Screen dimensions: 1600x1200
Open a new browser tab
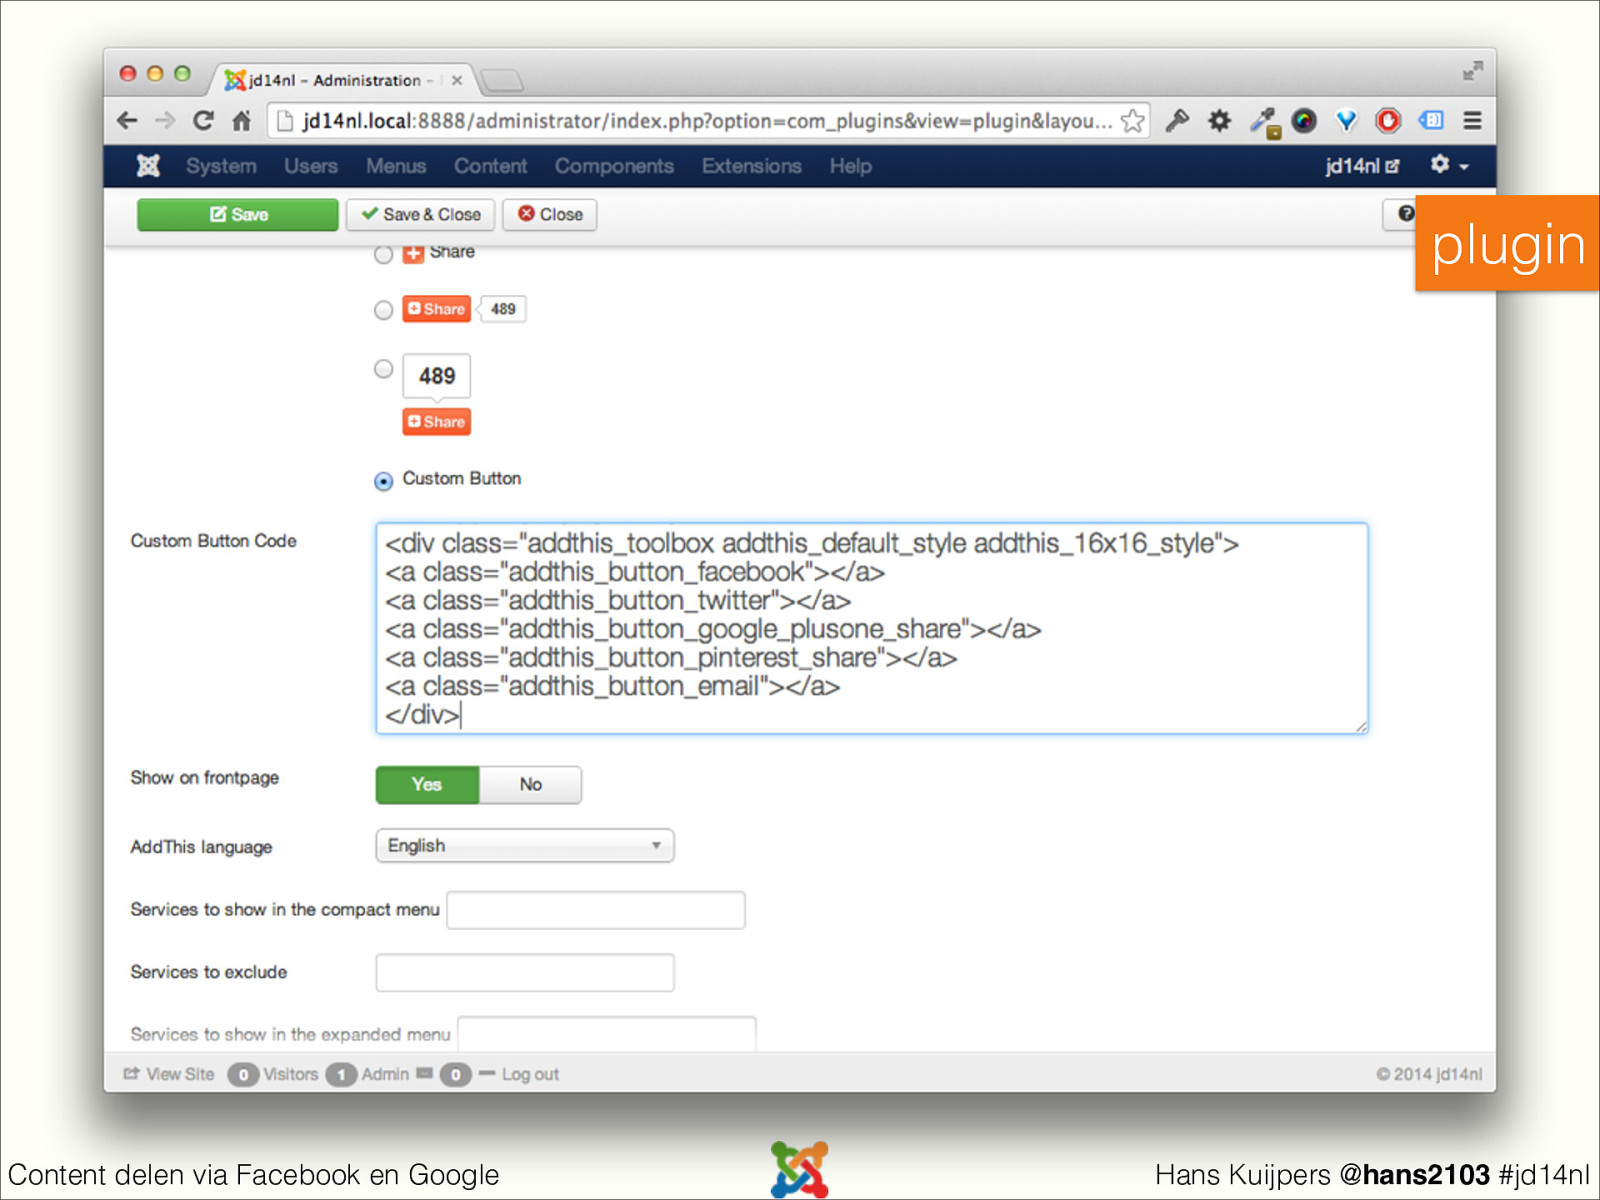pyautogui.click(x=501, y=80)
